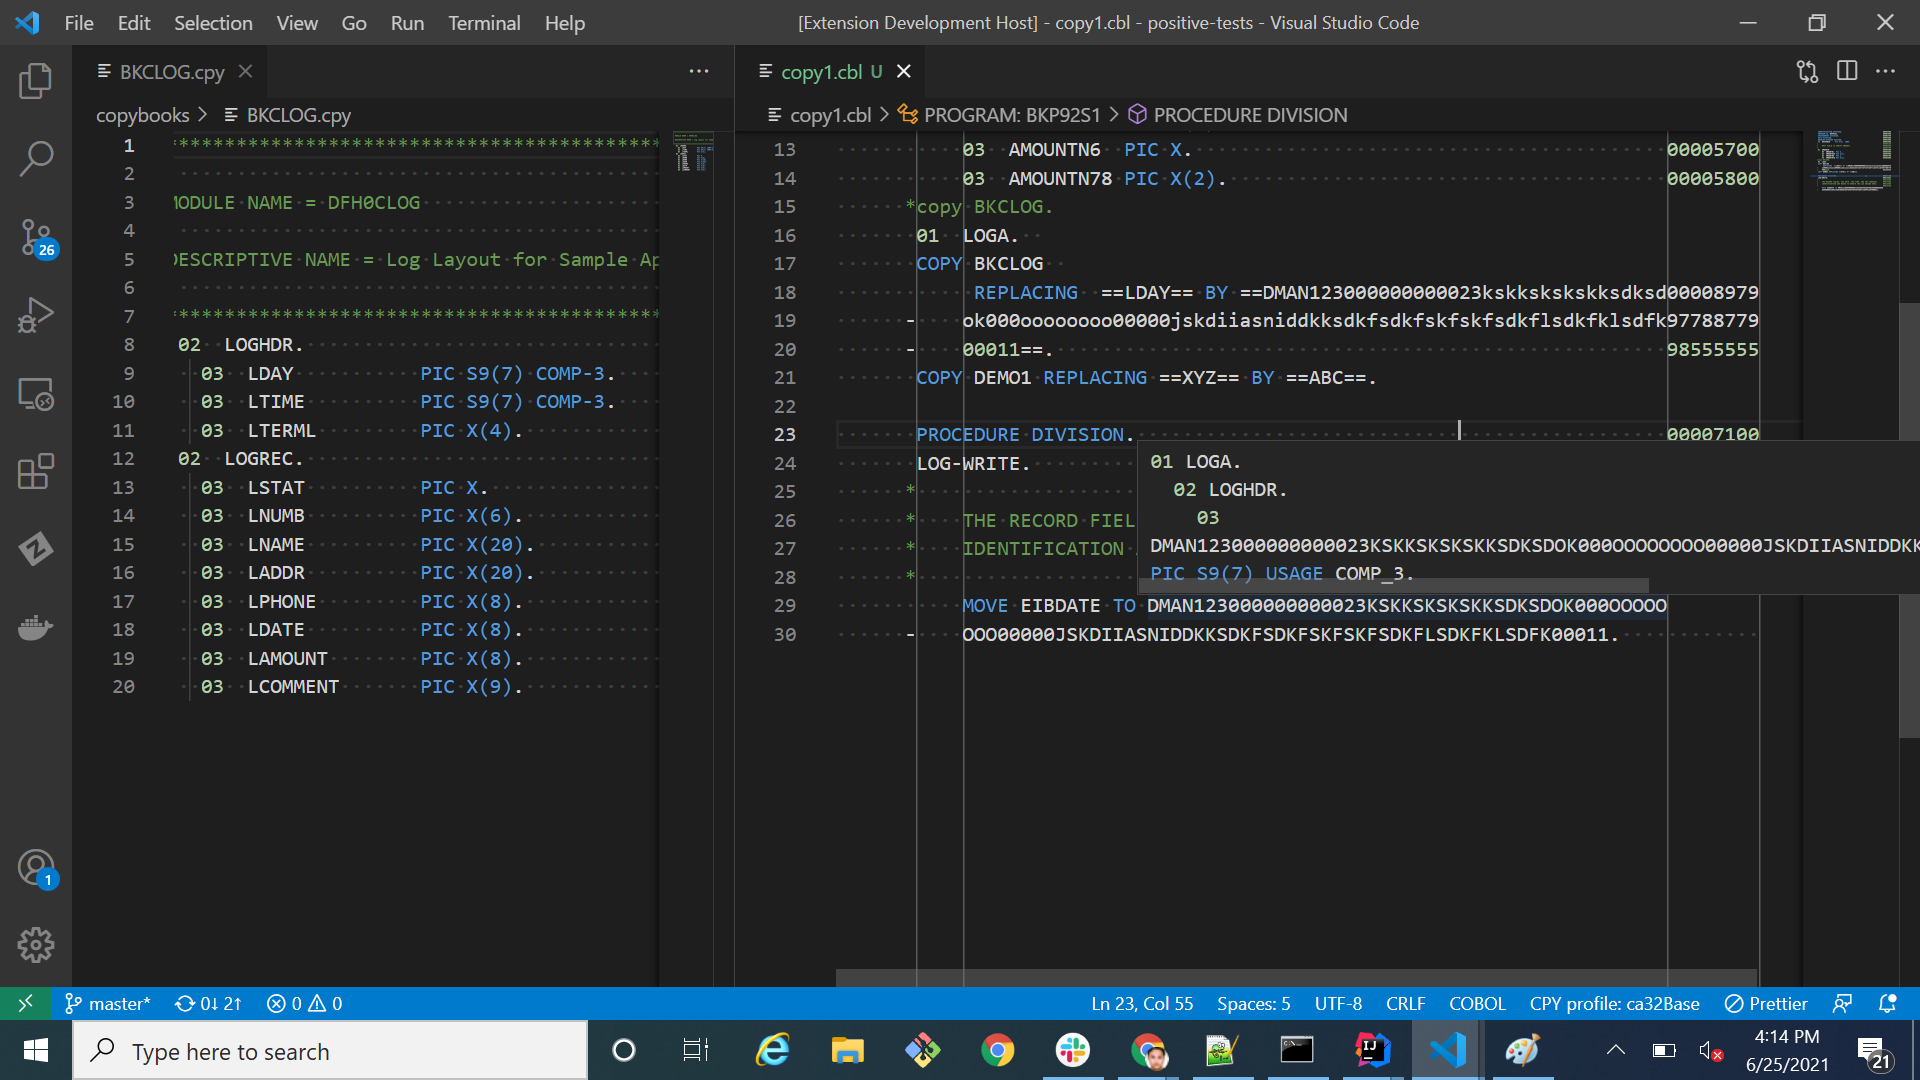This screenshot has height=1080, width=1920.
Task: Split the copy1.cbl editor right
Action: coord(1847,71)
